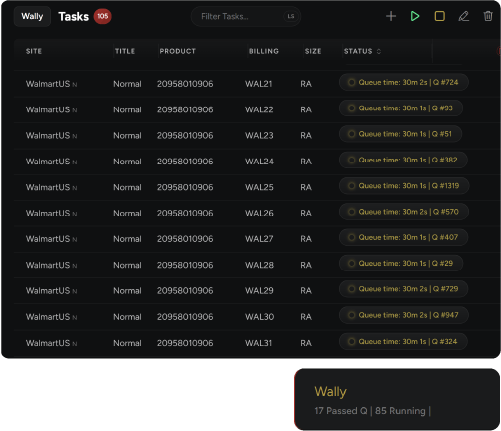This screenshot has height=431, width=501.
Task: Sort tasks by the STATUS column arrows
Action: [379, 51]
